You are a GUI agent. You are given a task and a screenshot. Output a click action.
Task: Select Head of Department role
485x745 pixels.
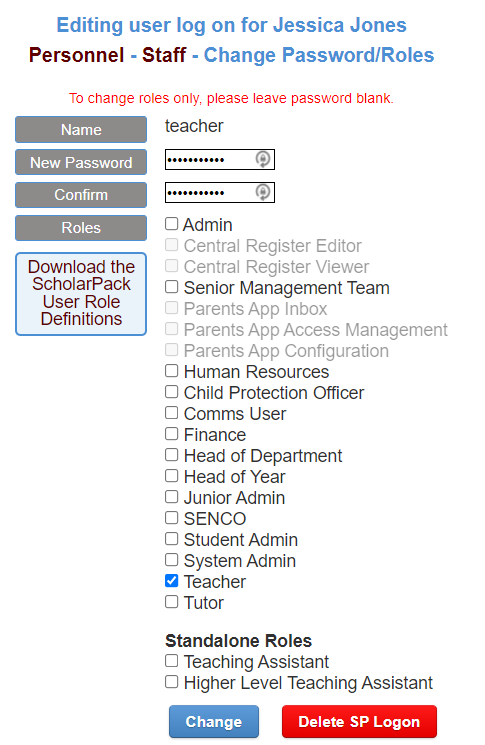(x=171, y=455)
